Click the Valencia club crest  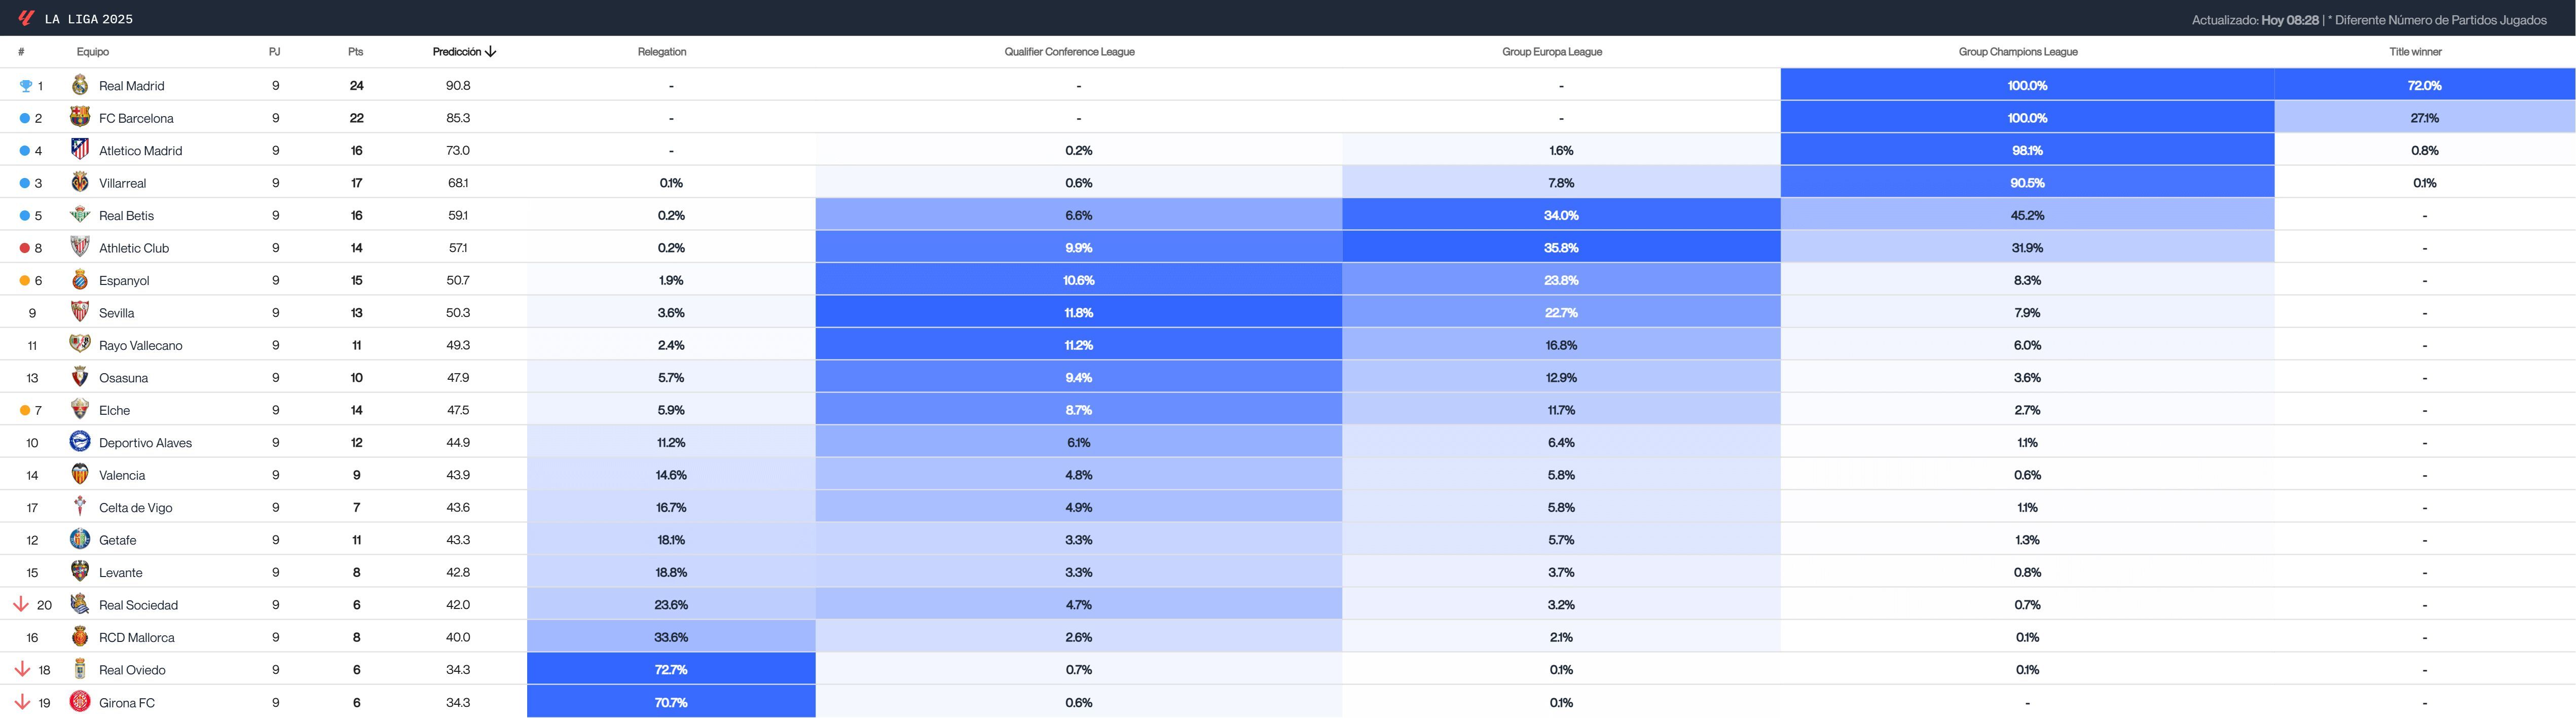(81, 475)
